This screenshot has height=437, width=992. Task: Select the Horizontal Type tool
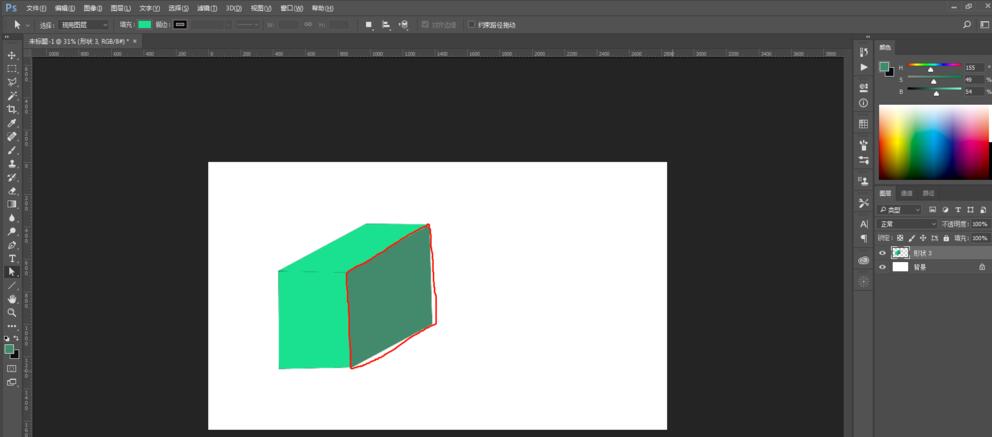click(x=12, y=258)
